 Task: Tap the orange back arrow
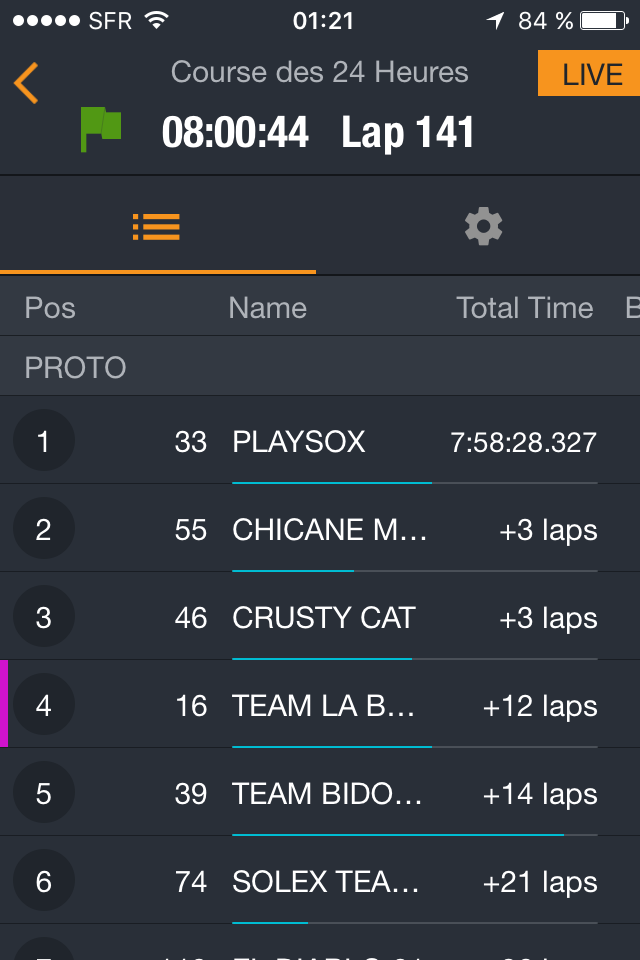26,83
